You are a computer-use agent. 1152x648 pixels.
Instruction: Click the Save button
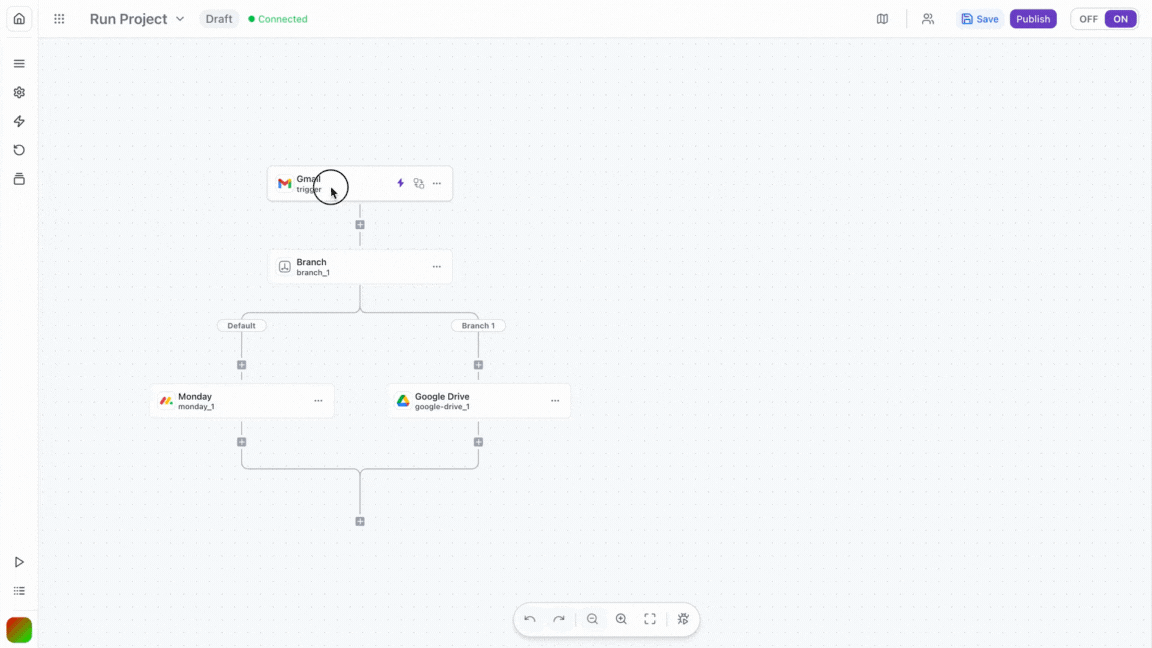point(980,19)
